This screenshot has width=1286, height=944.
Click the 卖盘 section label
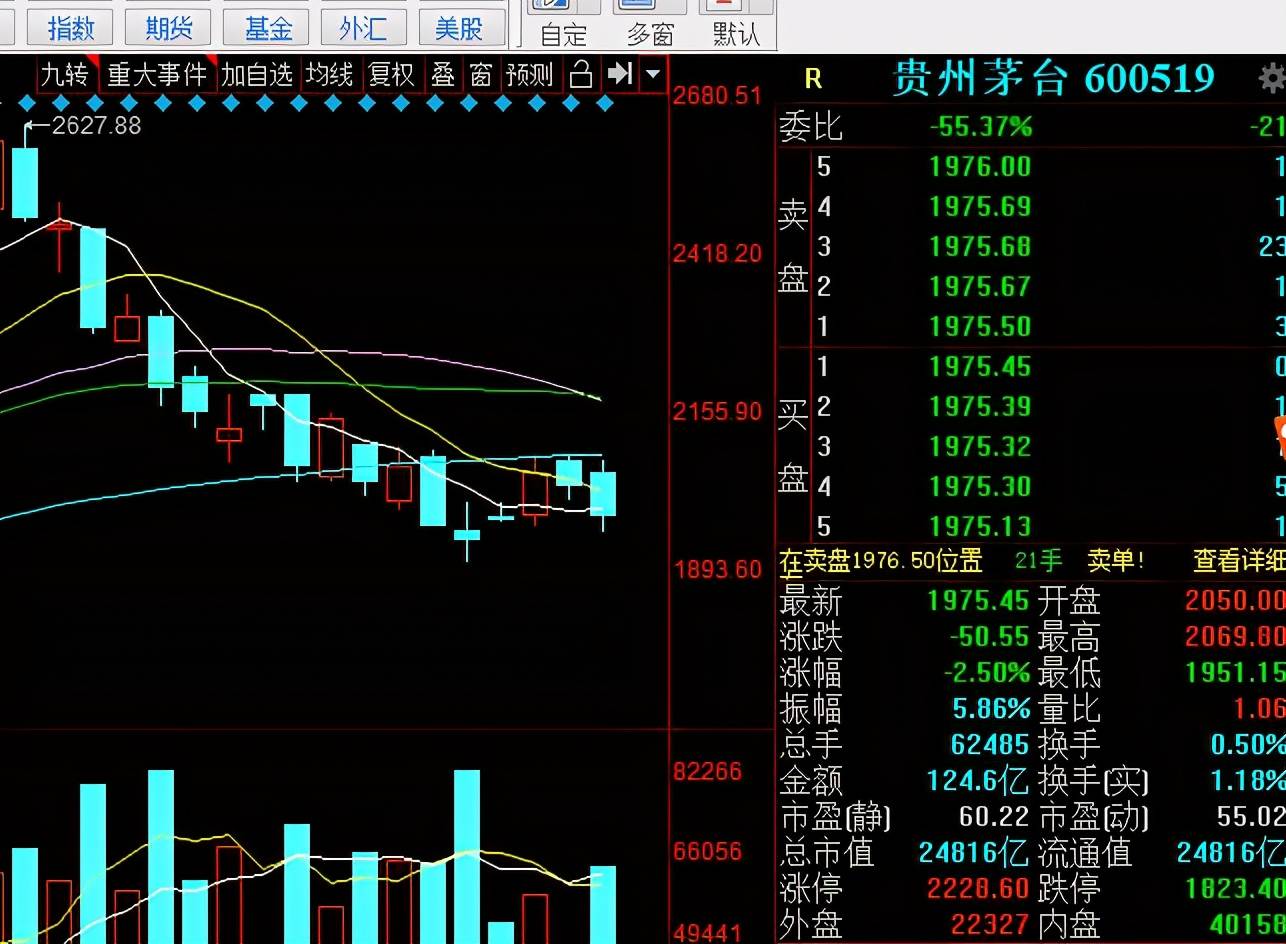[793, 247]
